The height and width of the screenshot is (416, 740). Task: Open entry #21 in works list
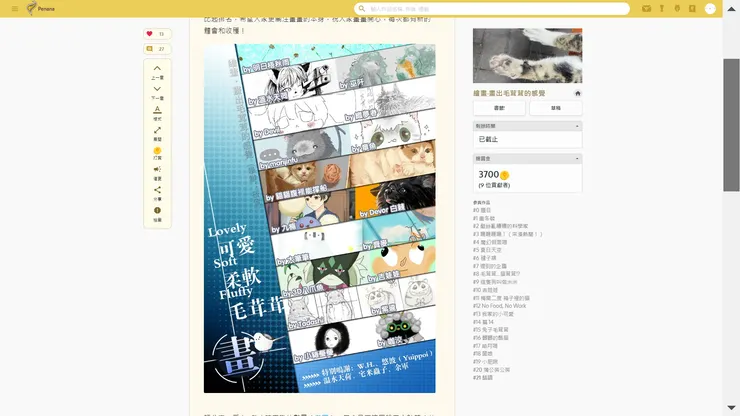(x=482, y=378)
